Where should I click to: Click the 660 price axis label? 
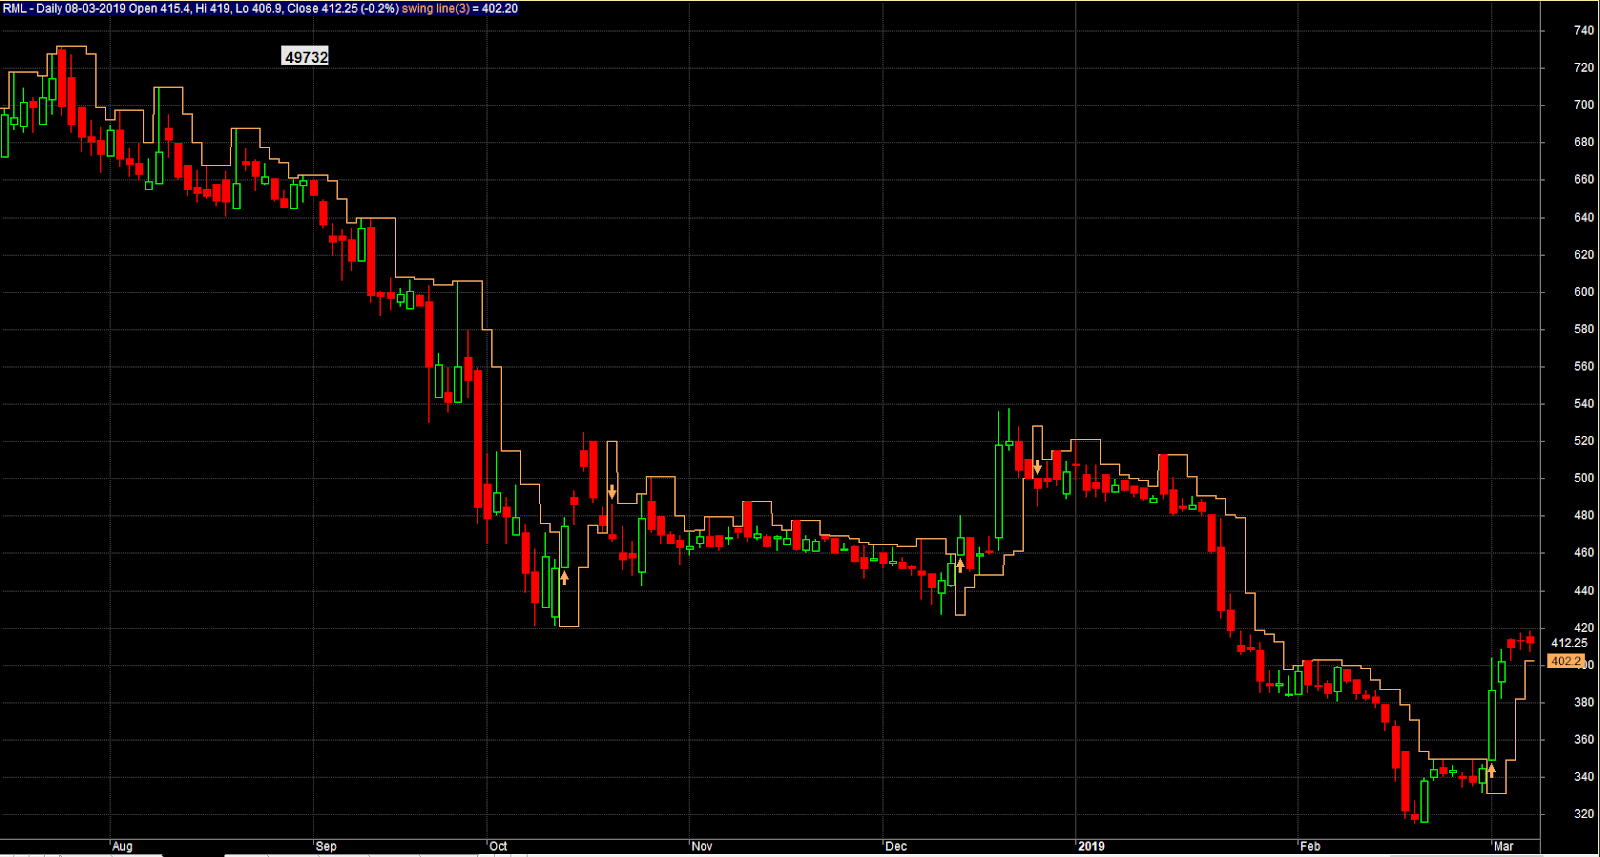[x=1584, y=180]
